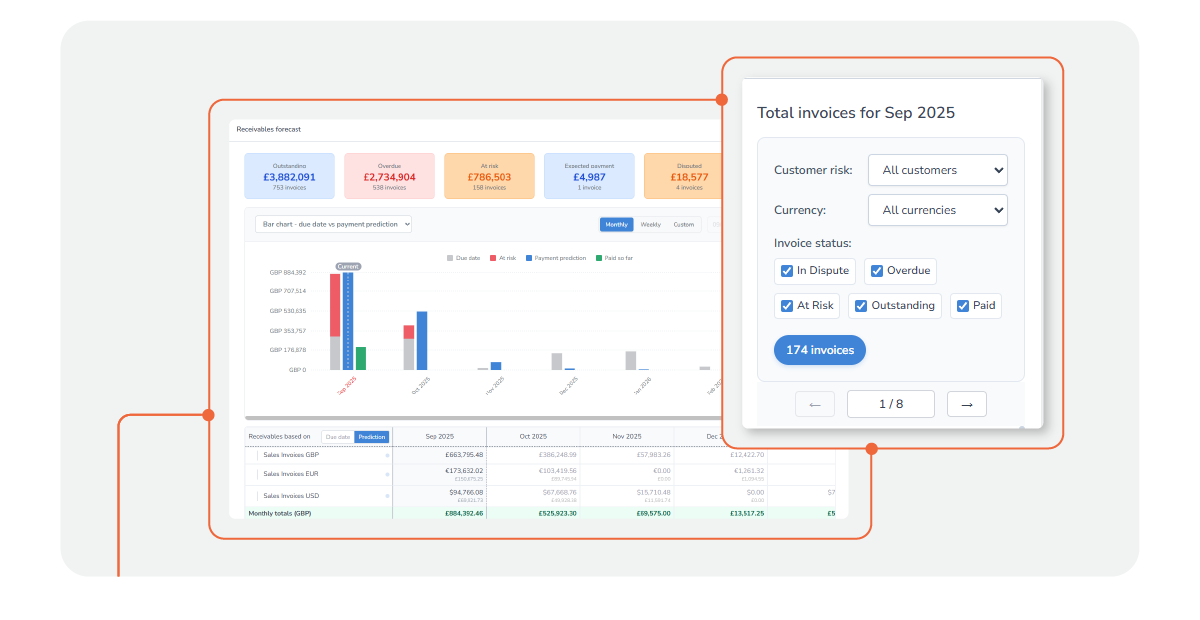Click the info icon beside Sales Invoices GBP
Image resolution: width=1200 pixels, height=620 pixels.
[387, 455]
